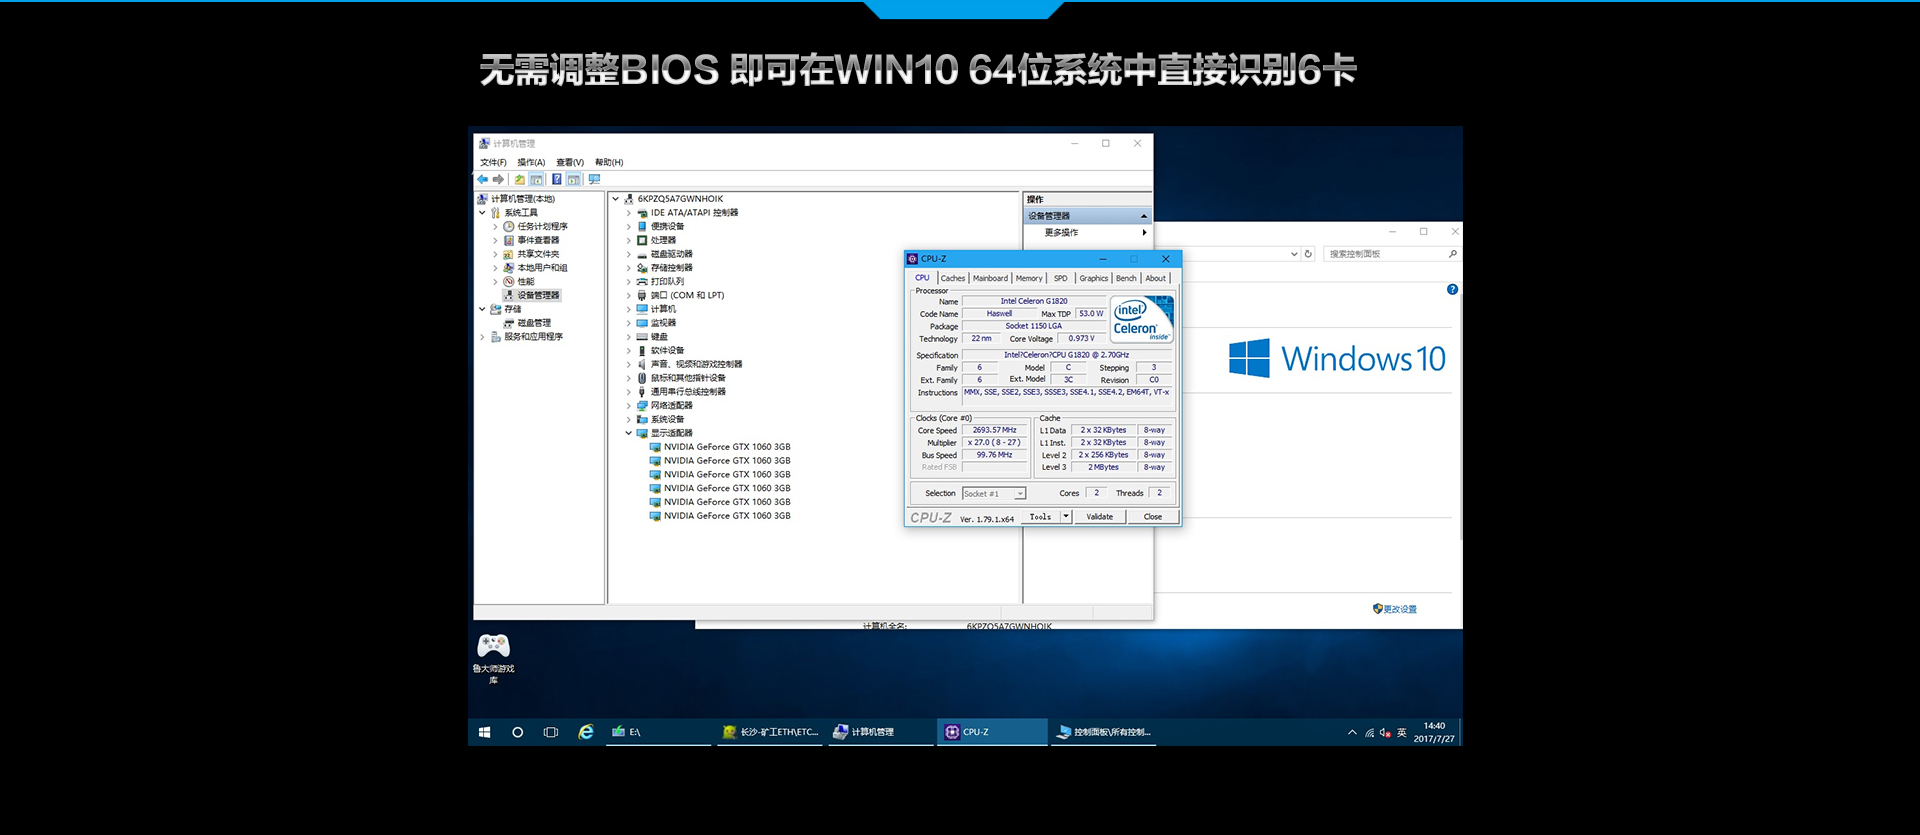
Task: Click the blue Help question mark toolbar icon
Action: [x=556, y=180]
